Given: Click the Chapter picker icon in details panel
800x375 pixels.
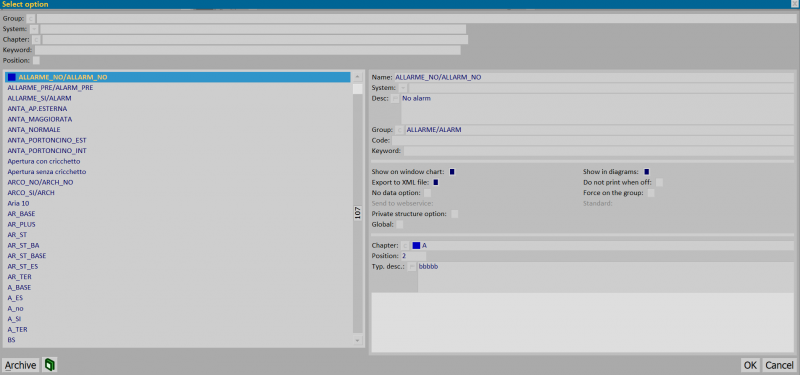Looking at the screenshot, I should pos(406,245).
